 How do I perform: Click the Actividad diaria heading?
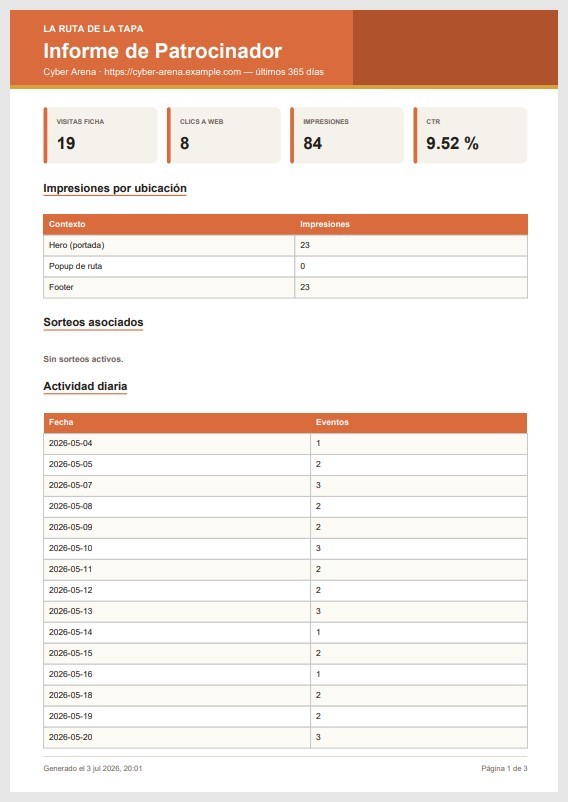pos(85,386)
